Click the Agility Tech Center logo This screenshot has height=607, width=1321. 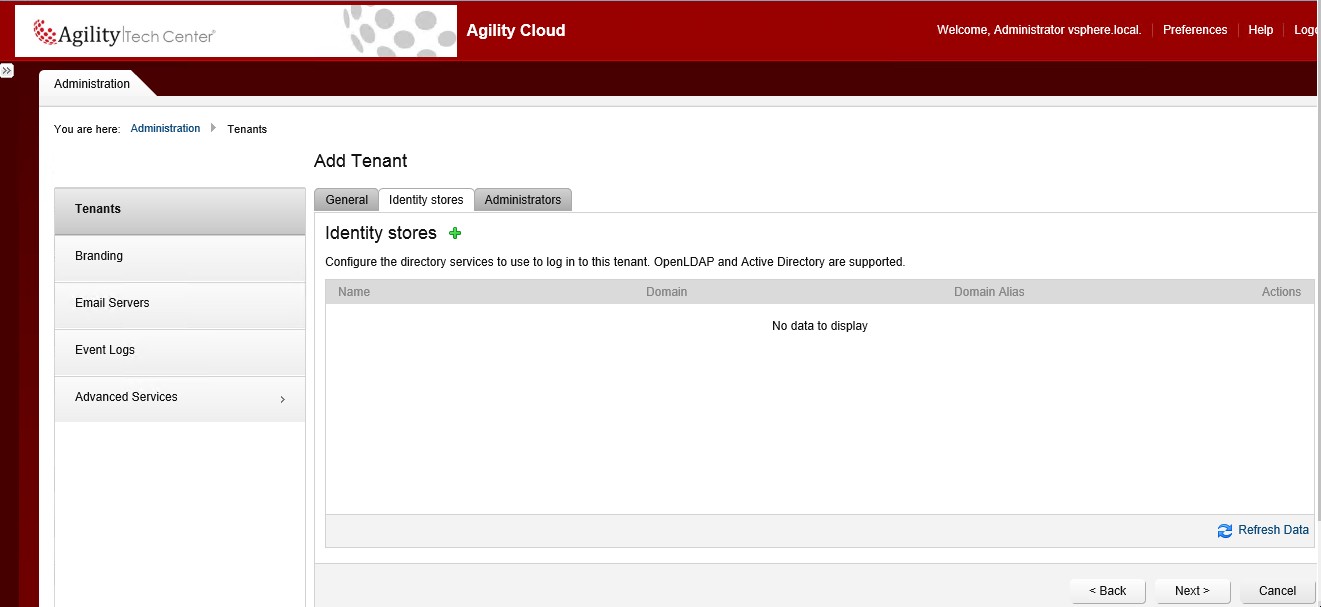(x=125, y=33)
